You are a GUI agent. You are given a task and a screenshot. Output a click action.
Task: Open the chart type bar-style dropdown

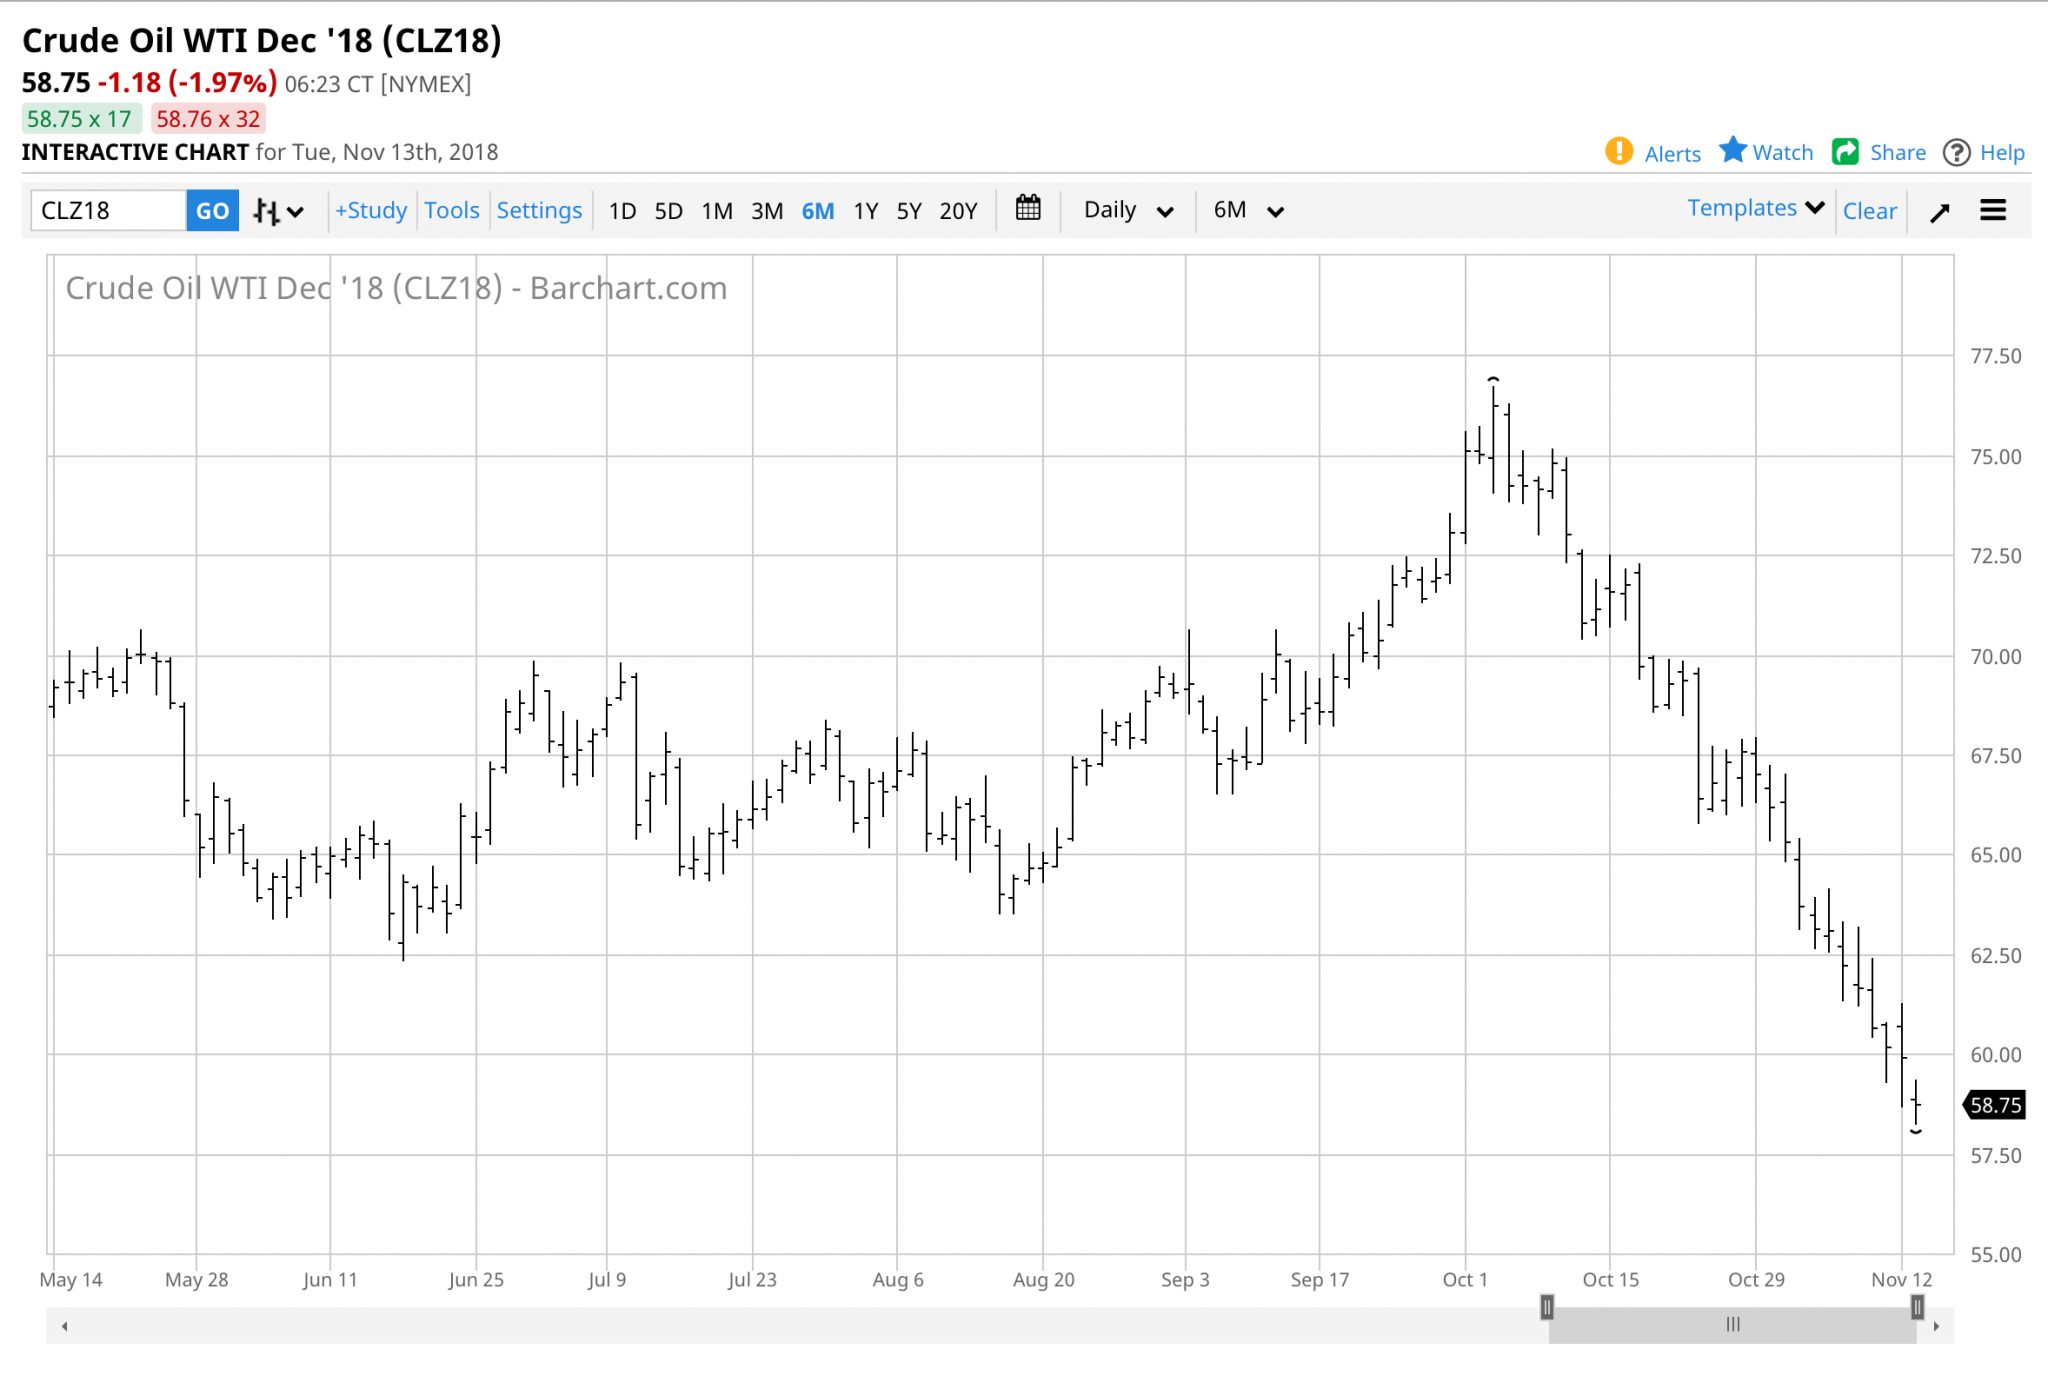coord(278,211)
